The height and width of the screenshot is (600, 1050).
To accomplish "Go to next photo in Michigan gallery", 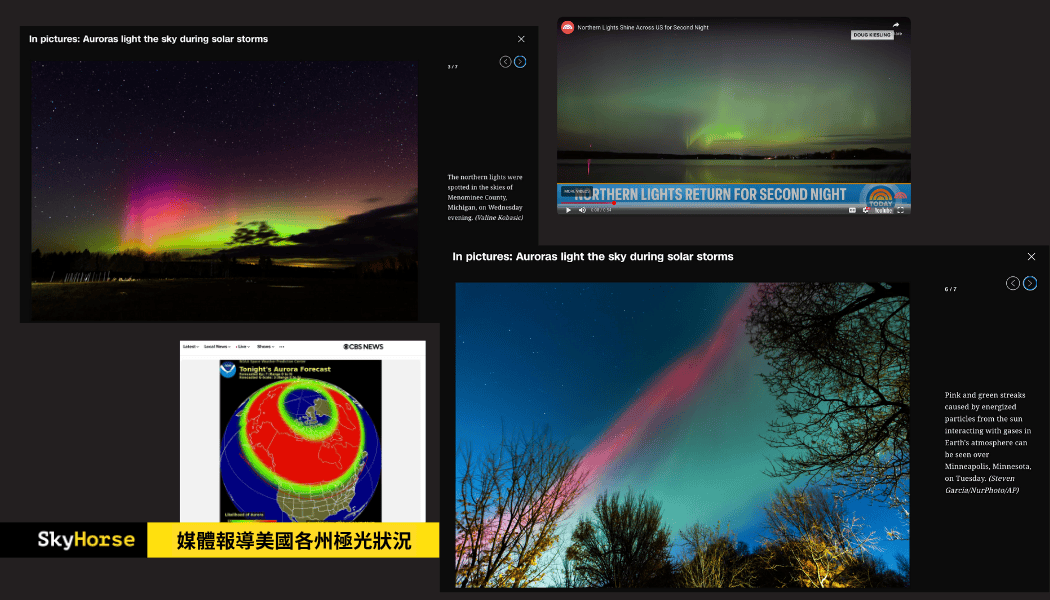I will pos(520,62).
